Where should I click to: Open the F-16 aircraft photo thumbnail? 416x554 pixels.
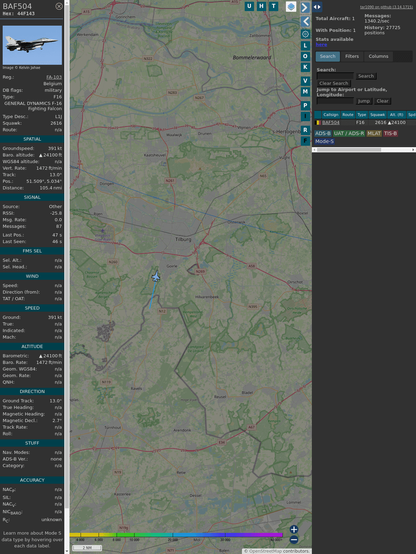coord(32,45)
